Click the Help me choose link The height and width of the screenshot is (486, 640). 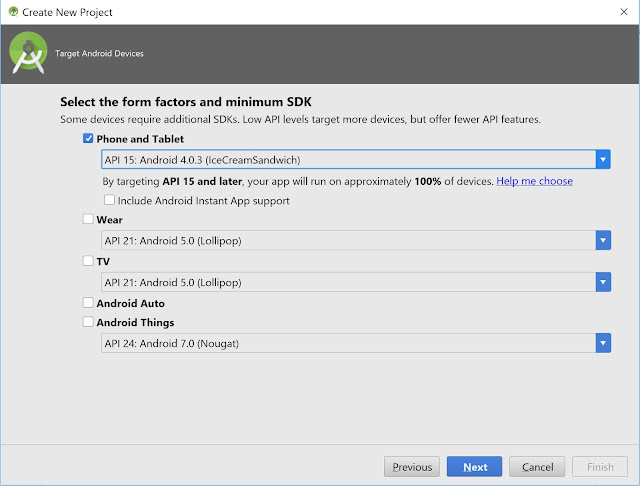(534, 181)
